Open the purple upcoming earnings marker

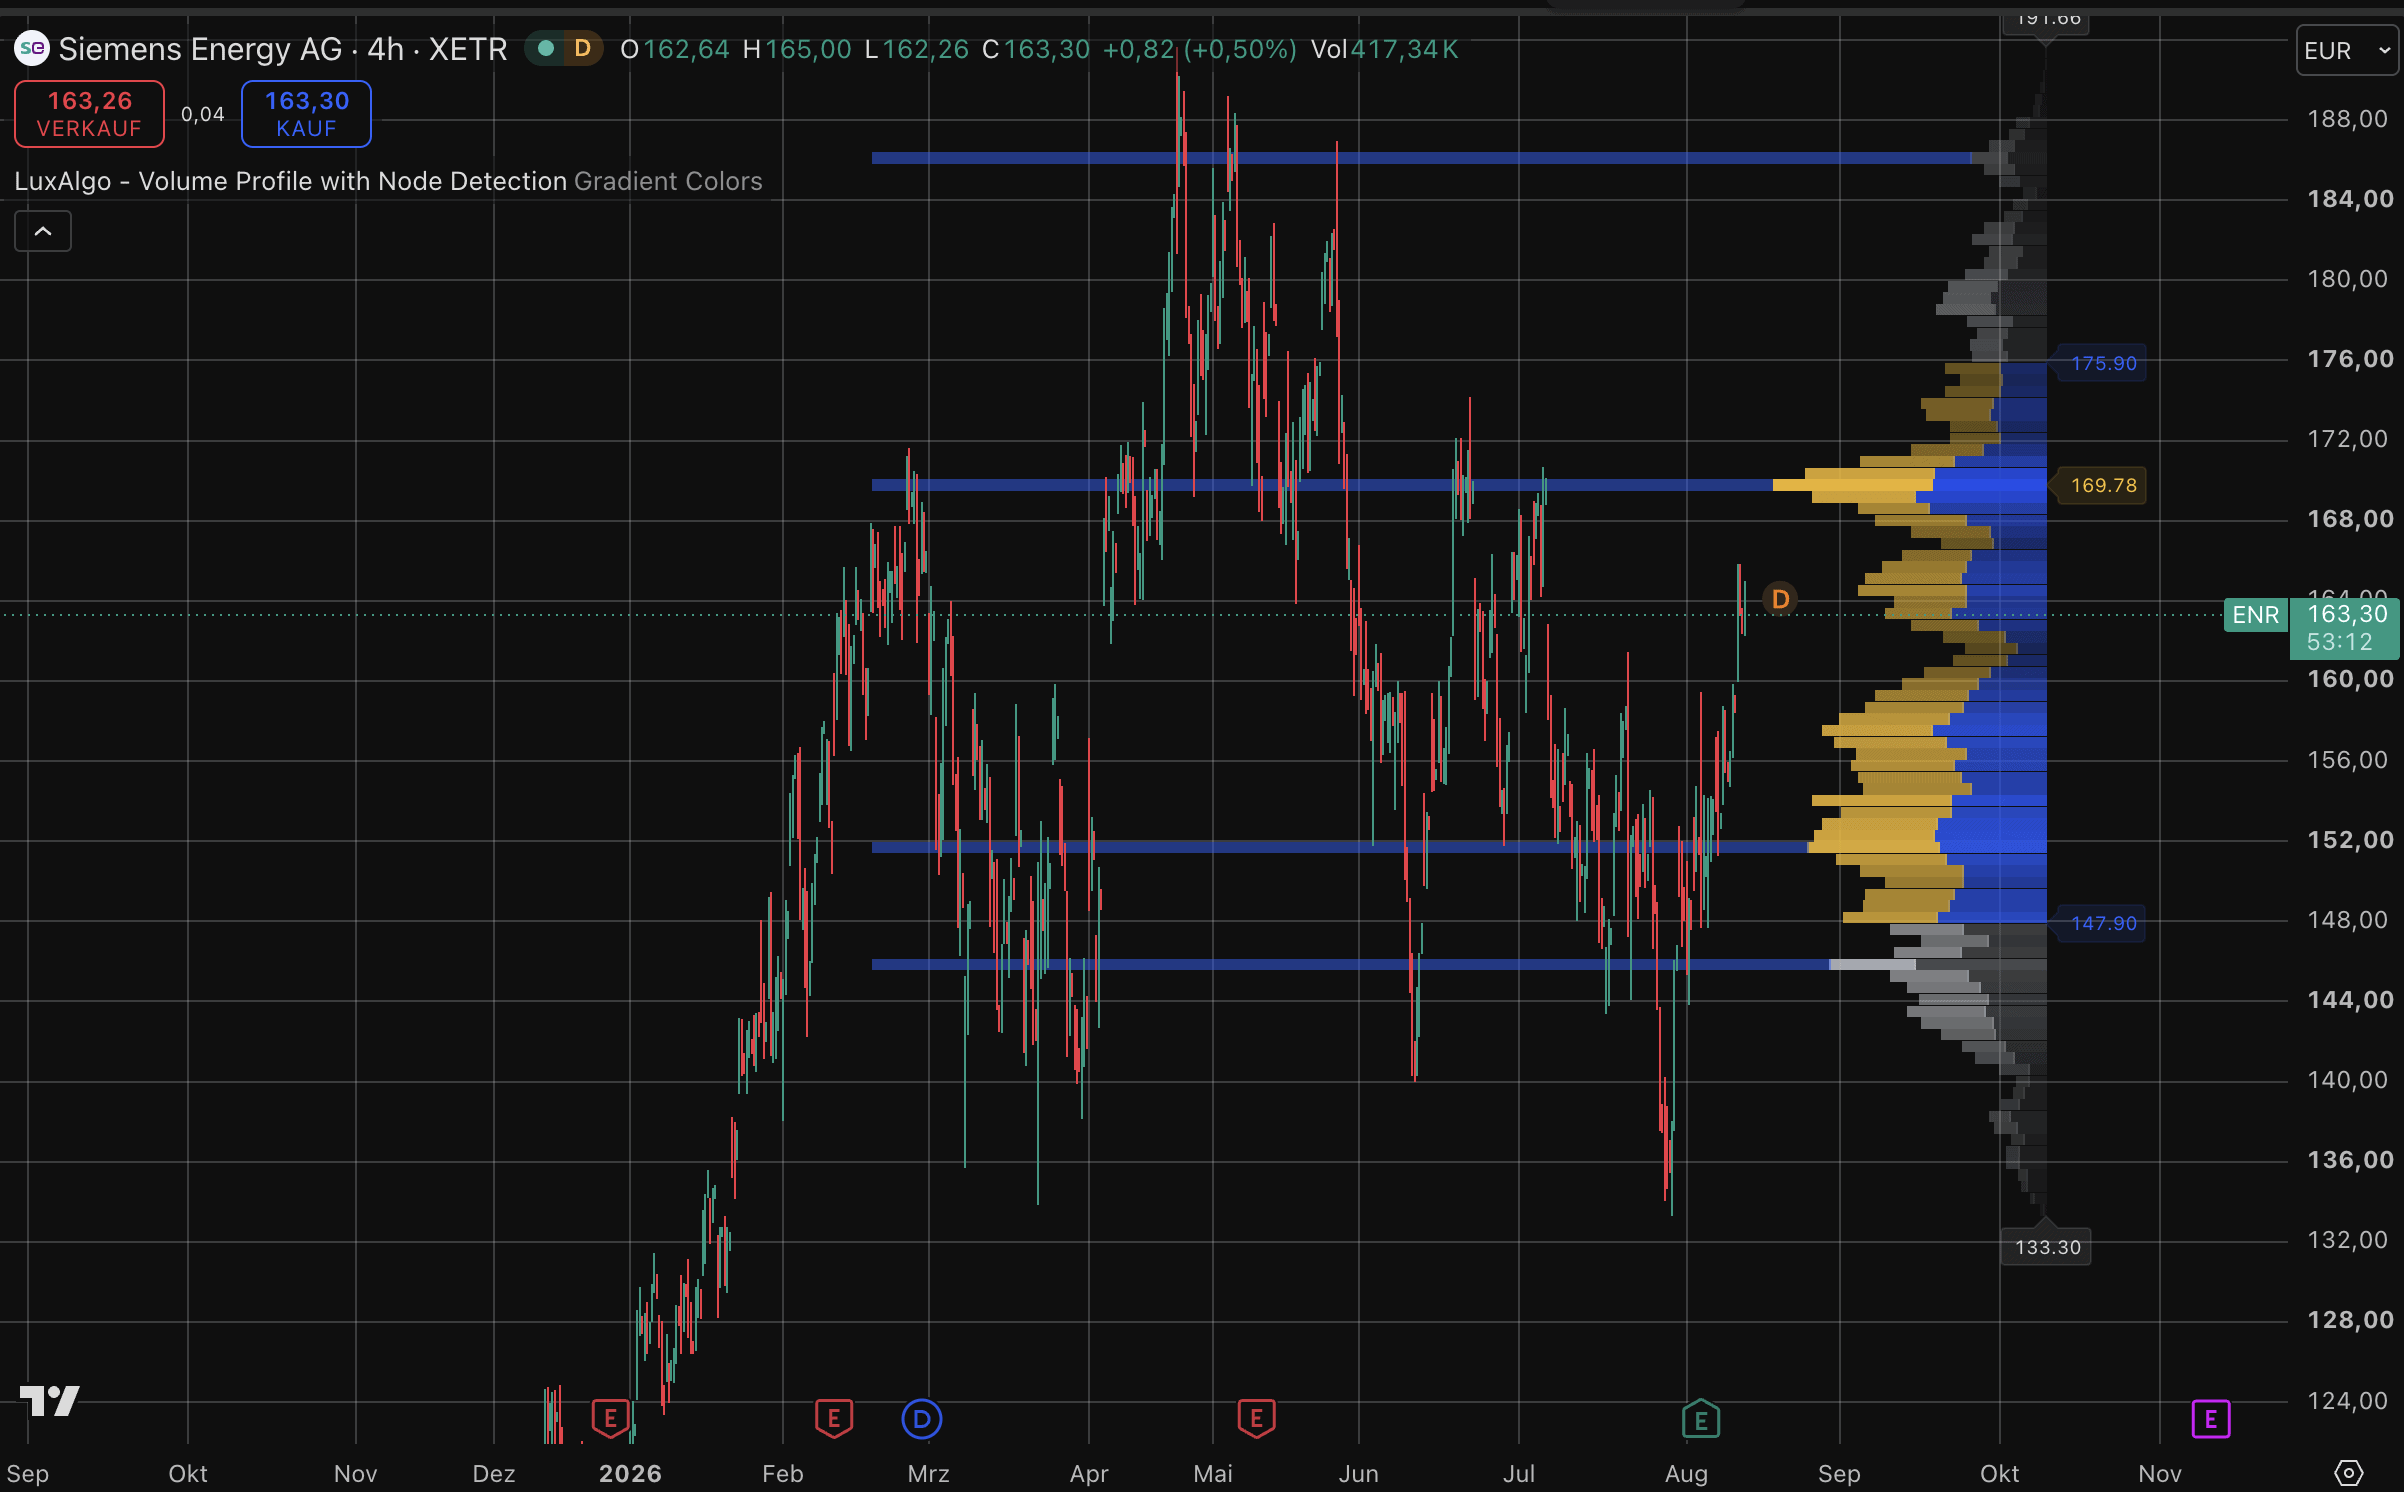tap(2211, 1419)
